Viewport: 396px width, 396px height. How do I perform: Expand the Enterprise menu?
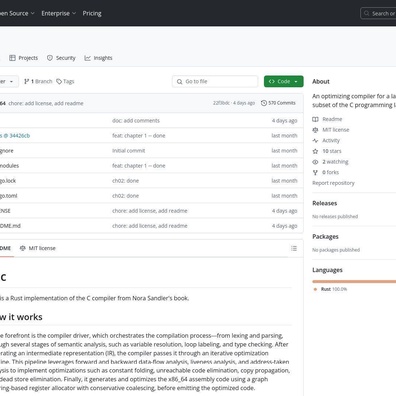click(x=59, y=13)
